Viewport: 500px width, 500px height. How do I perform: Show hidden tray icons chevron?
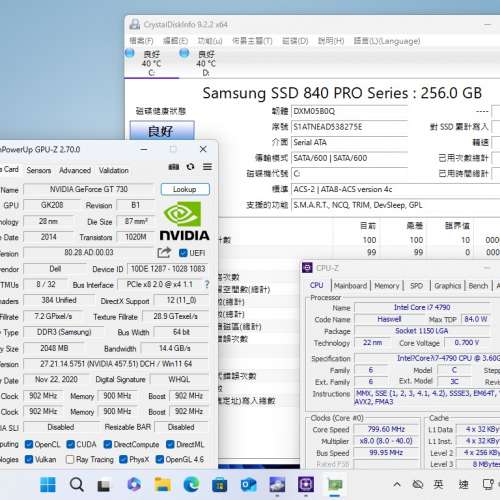pyautogui.click(x=397, y=484)
